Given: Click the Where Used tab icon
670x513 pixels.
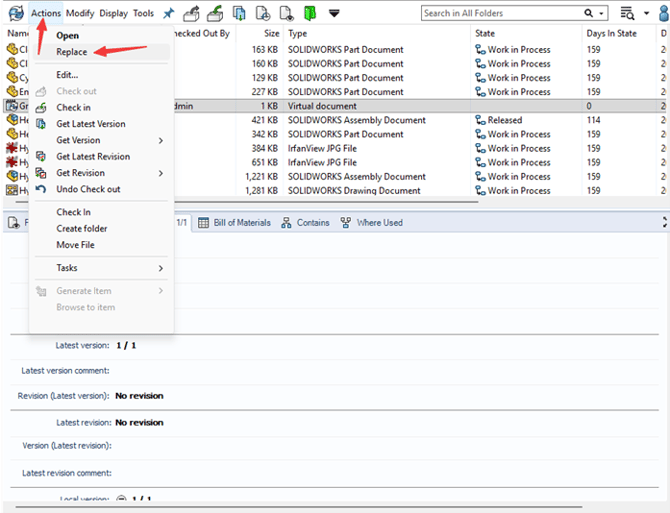Looking at the screenshot, I should [346, 223].
